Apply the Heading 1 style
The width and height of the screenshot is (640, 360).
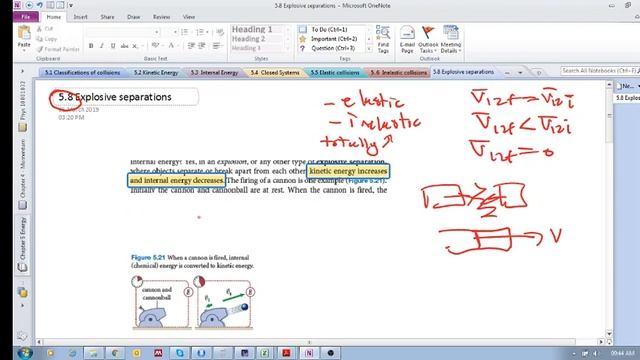pos(252,29)
